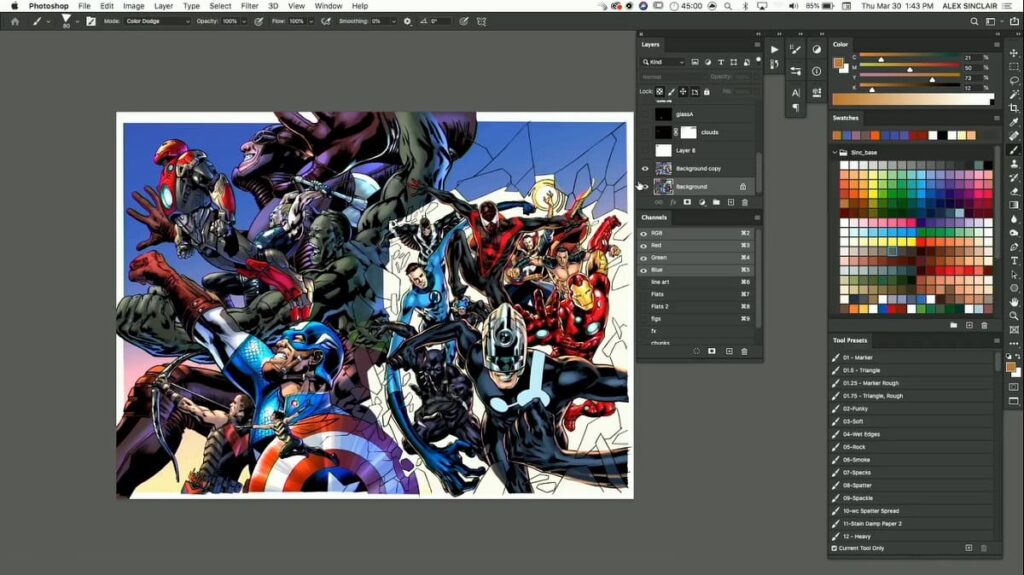Click the CMYK color ramp bar
Image resolution: width=1024 pixels, height=575 pixels.
(x=912, y=100)
